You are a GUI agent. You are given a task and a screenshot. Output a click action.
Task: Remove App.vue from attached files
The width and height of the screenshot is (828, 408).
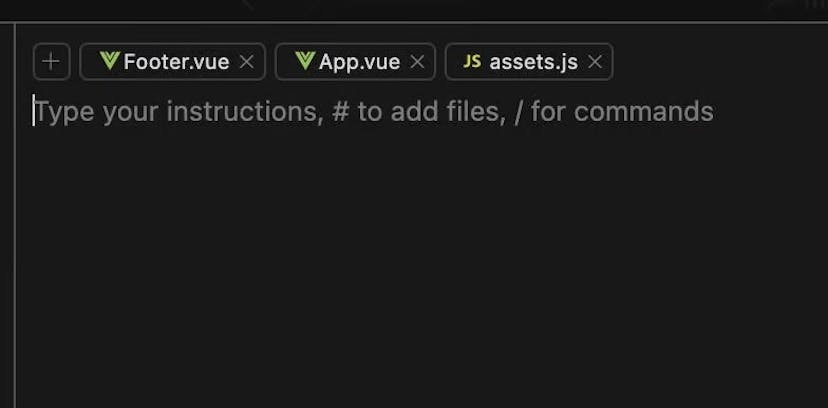[x=418, y=62]
